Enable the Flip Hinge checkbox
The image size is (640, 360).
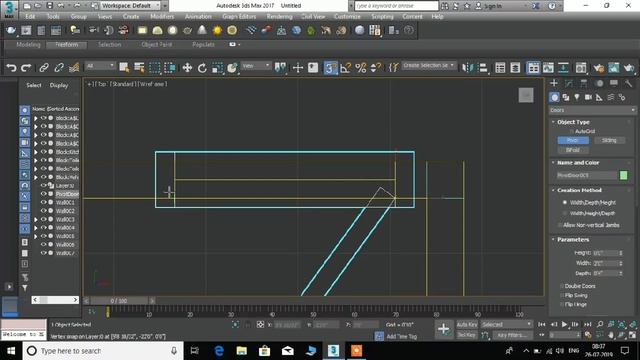562,304
